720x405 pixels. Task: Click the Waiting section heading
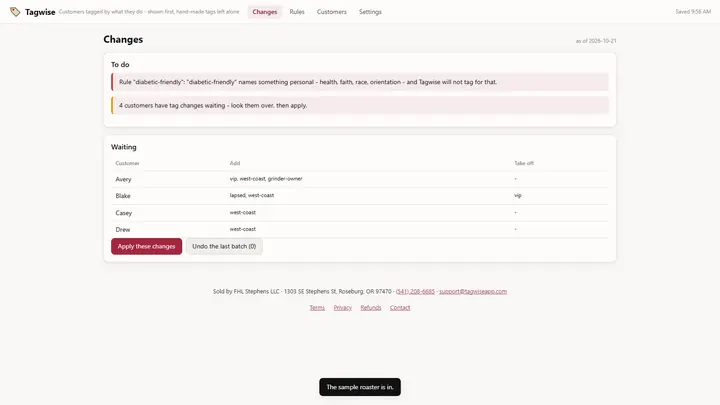pyautogui.click(x=124, y=147)
